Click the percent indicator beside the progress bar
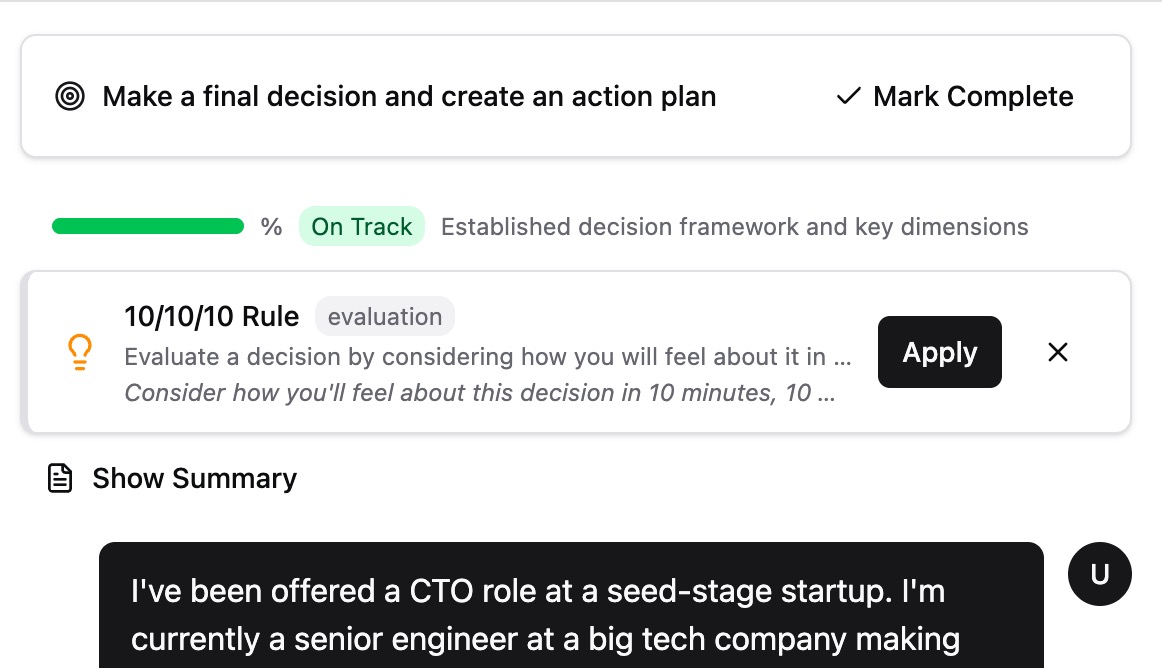Screen dimensions: 1162x668 tap(272, 226)
